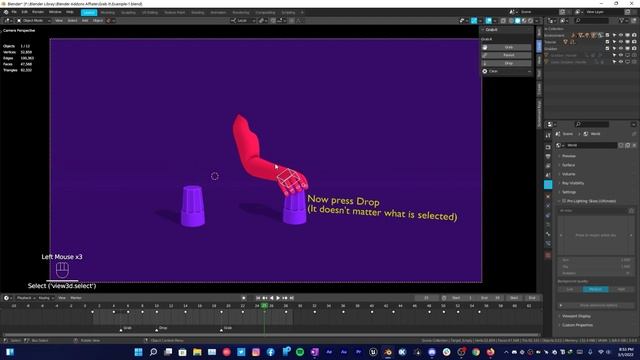Toggle Tutorial collection viewport eye icon
Screen dimensions: 640x360
[x=621, y=42]
